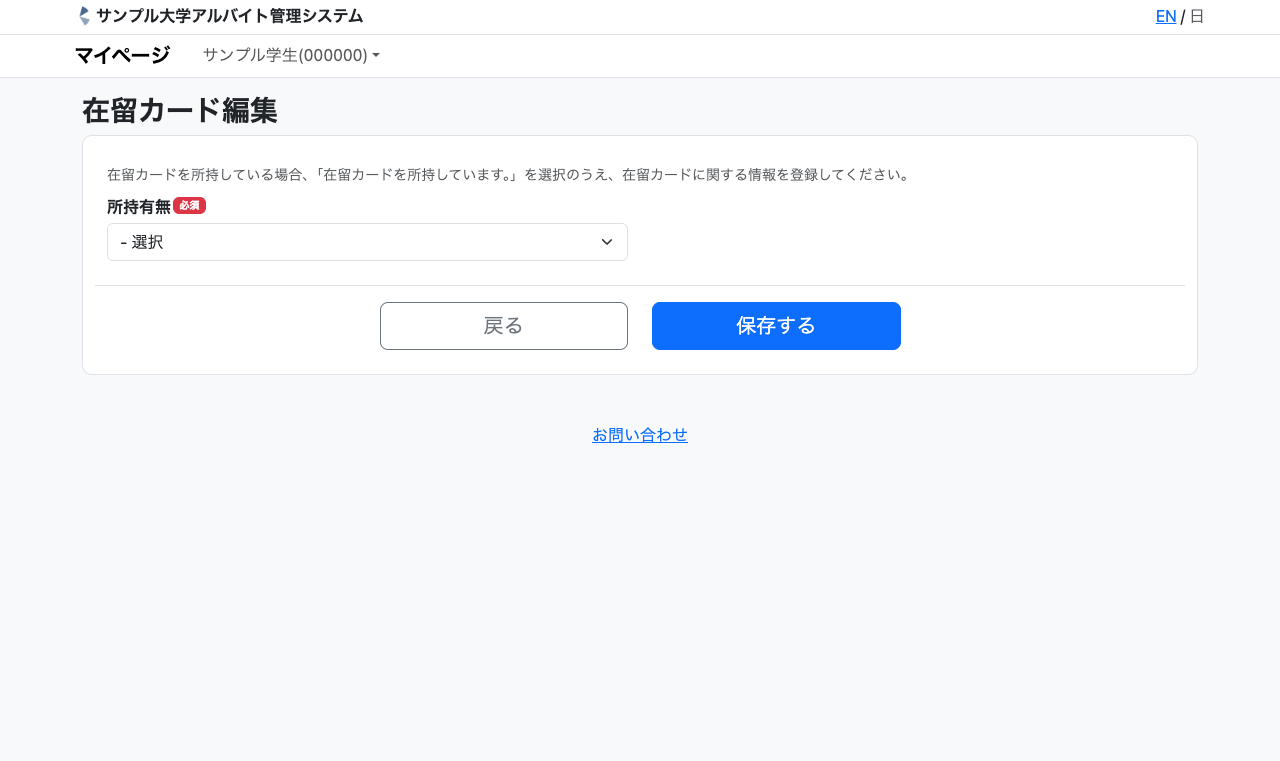Go to マイページ
The width and height of the screenshot is (1280, 761).
pos(122,55)
